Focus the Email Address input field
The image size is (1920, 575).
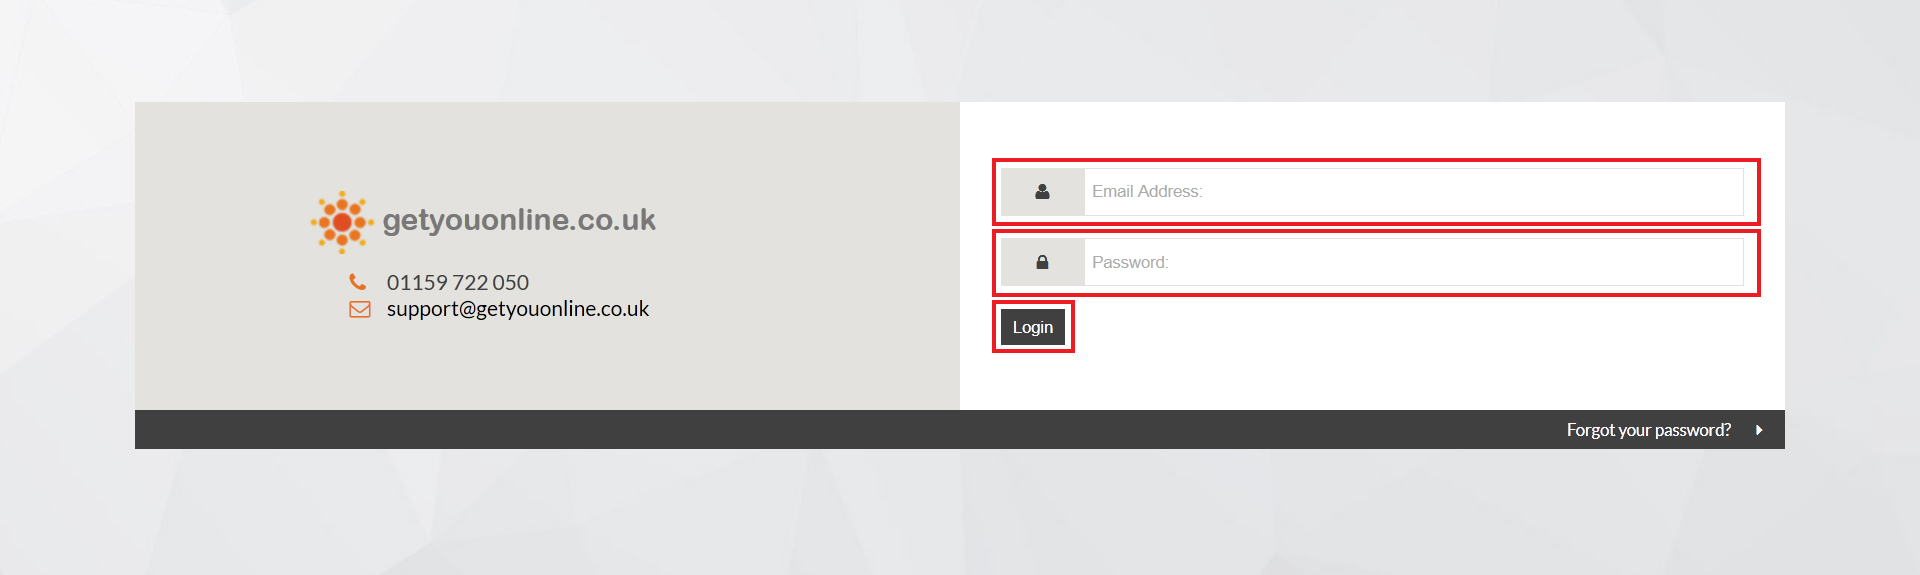tap(1414, 191)
